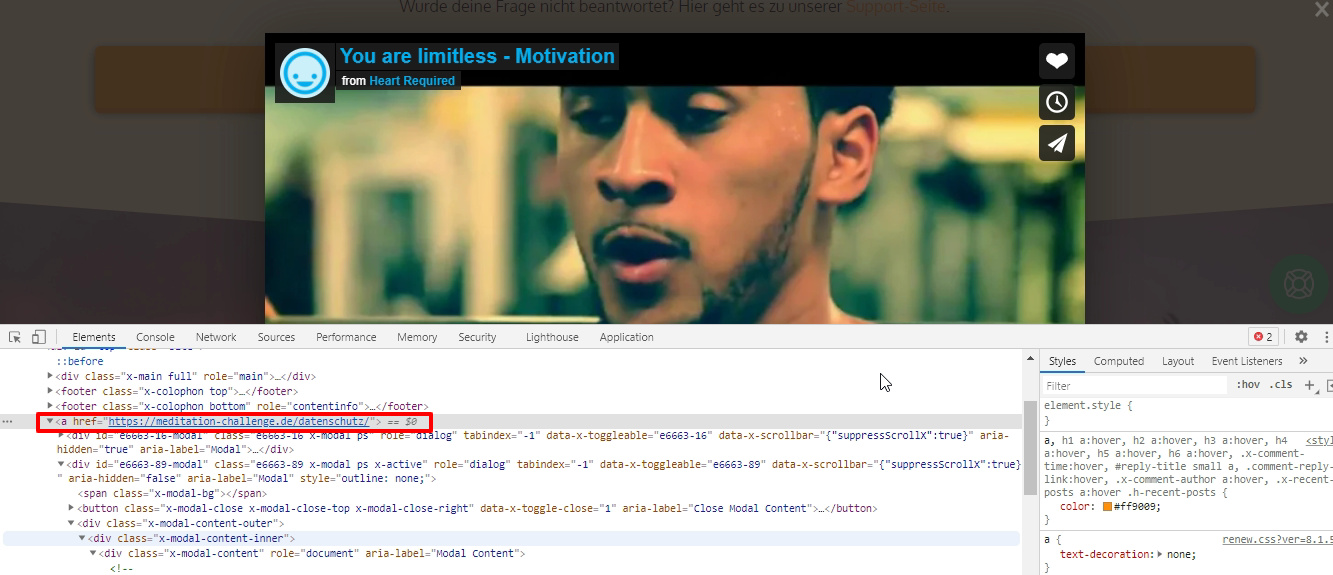Open DevTools three-dot customize menu

[x=1326, y=337]
